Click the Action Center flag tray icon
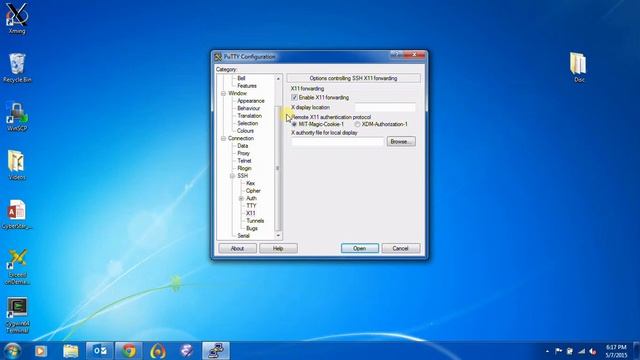Screen dimensions: 640x360 (558, 351)
